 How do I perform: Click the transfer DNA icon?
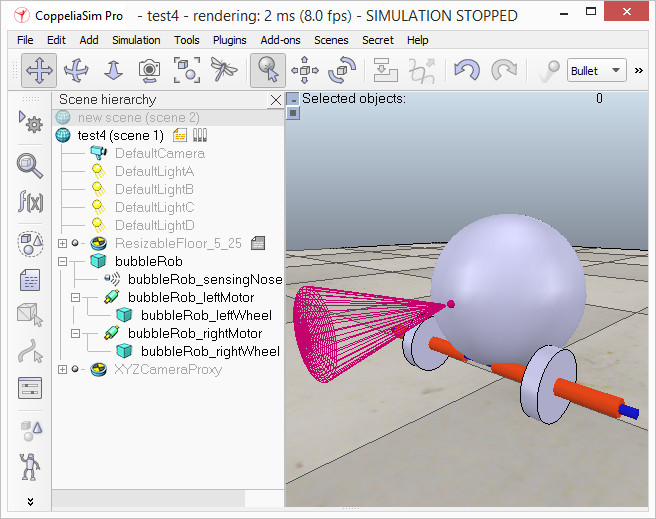click(x=422, y=70)
